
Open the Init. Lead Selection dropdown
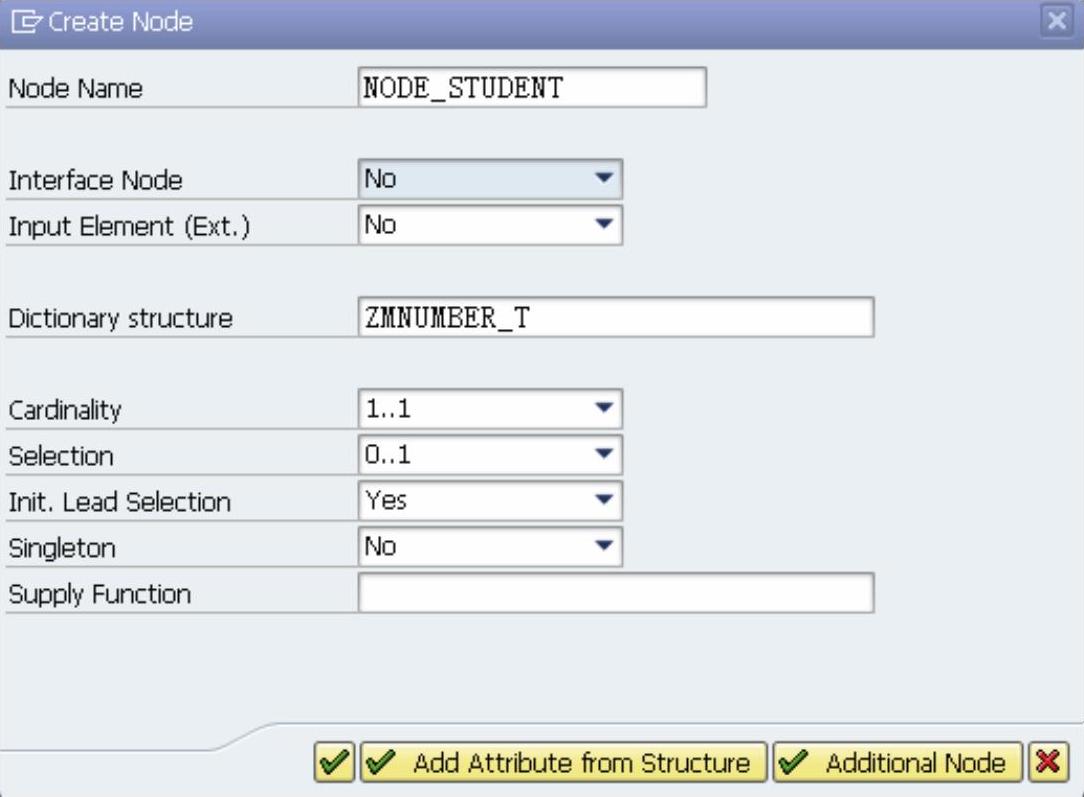[490, 500]
